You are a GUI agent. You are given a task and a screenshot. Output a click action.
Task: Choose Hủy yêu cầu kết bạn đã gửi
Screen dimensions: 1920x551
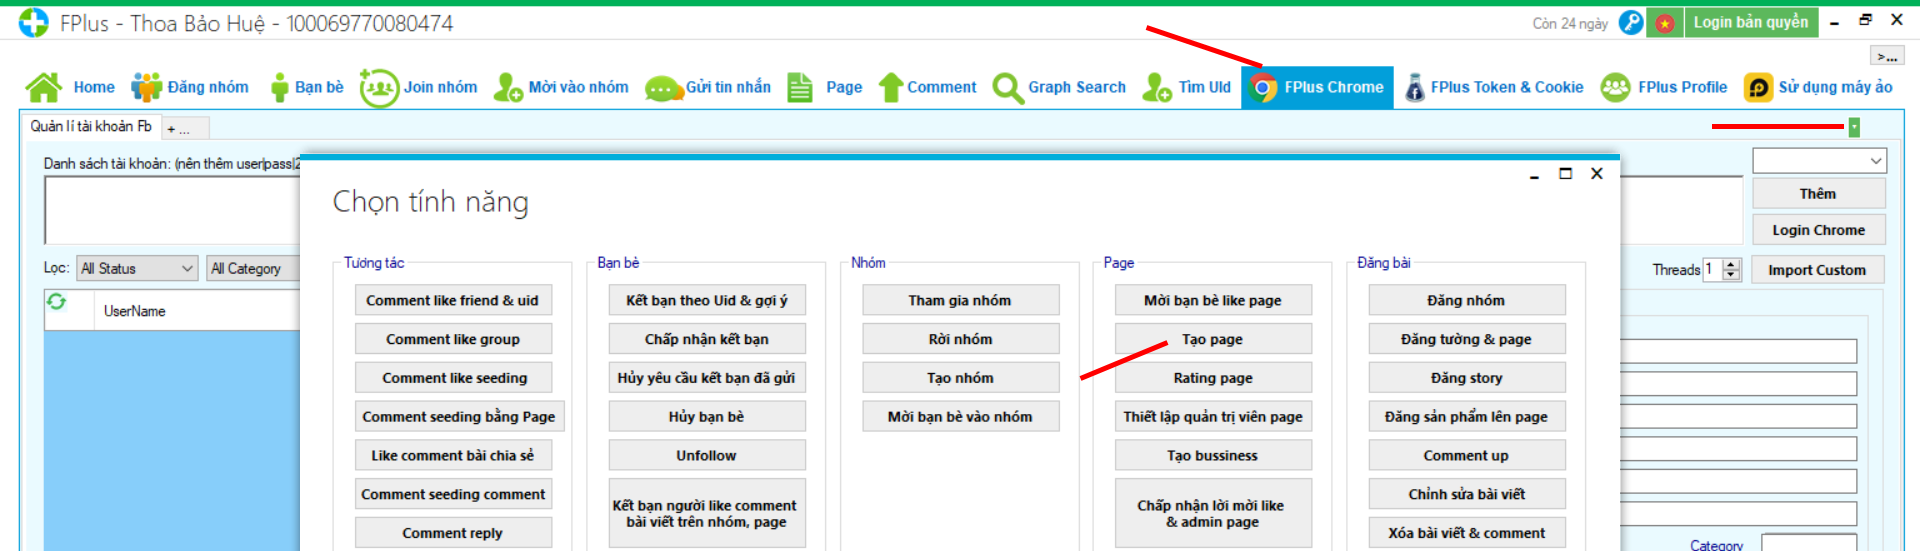pos(707,378)
